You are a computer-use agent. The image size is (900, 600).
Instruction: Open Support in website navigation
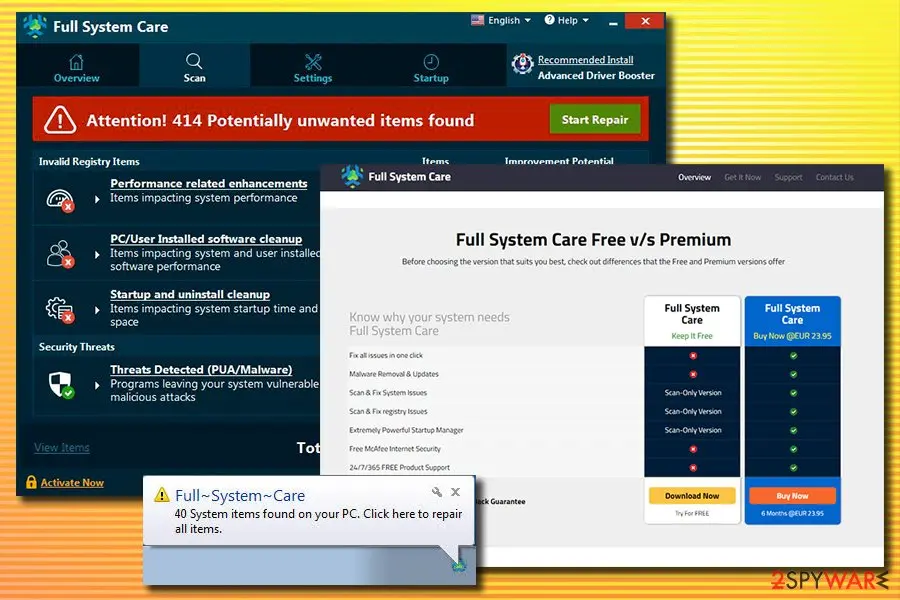(788, 177)
